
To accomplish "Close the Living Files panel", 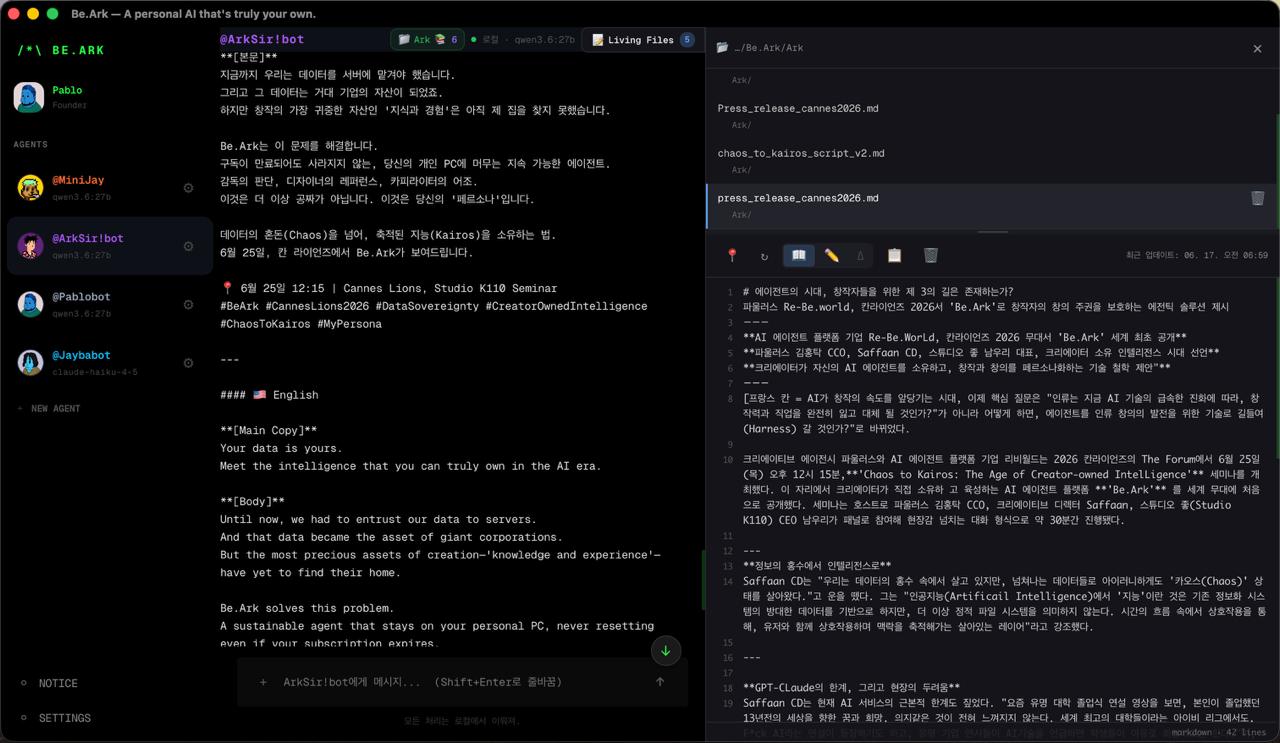I will (1257, 48).
